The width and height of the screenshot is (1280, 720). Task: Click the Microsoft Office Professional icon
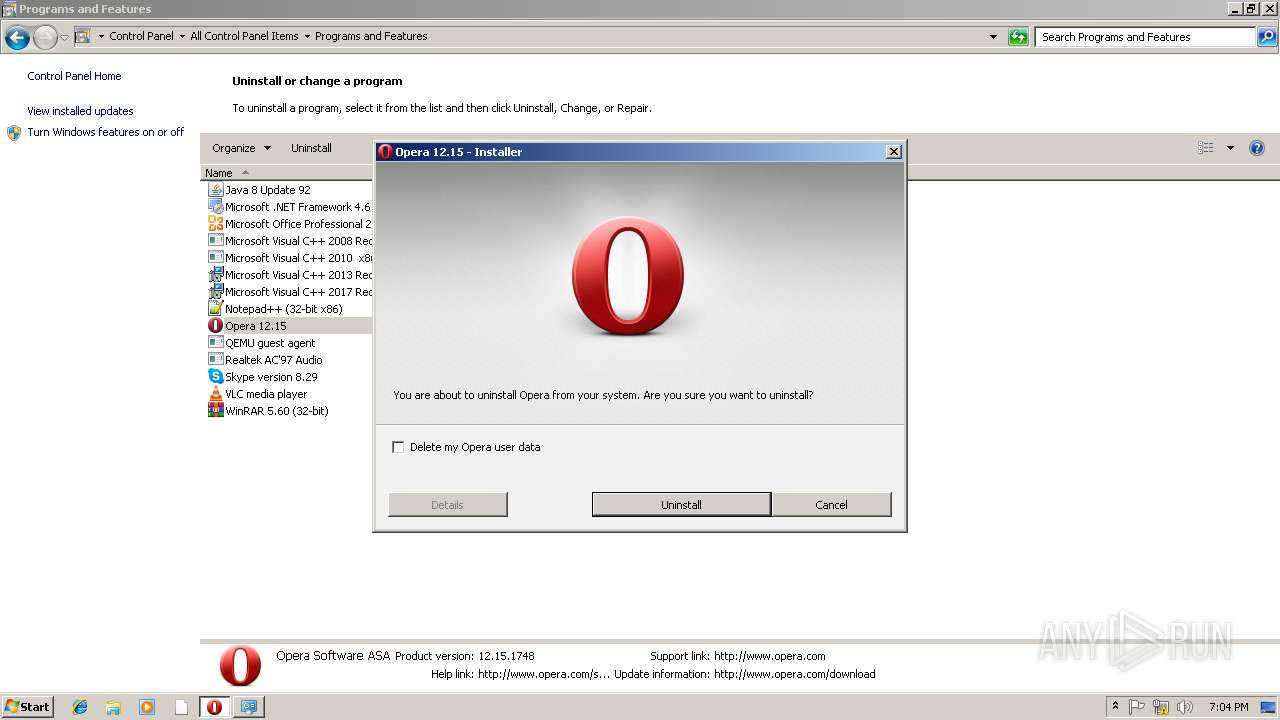(x=215, y=224)
